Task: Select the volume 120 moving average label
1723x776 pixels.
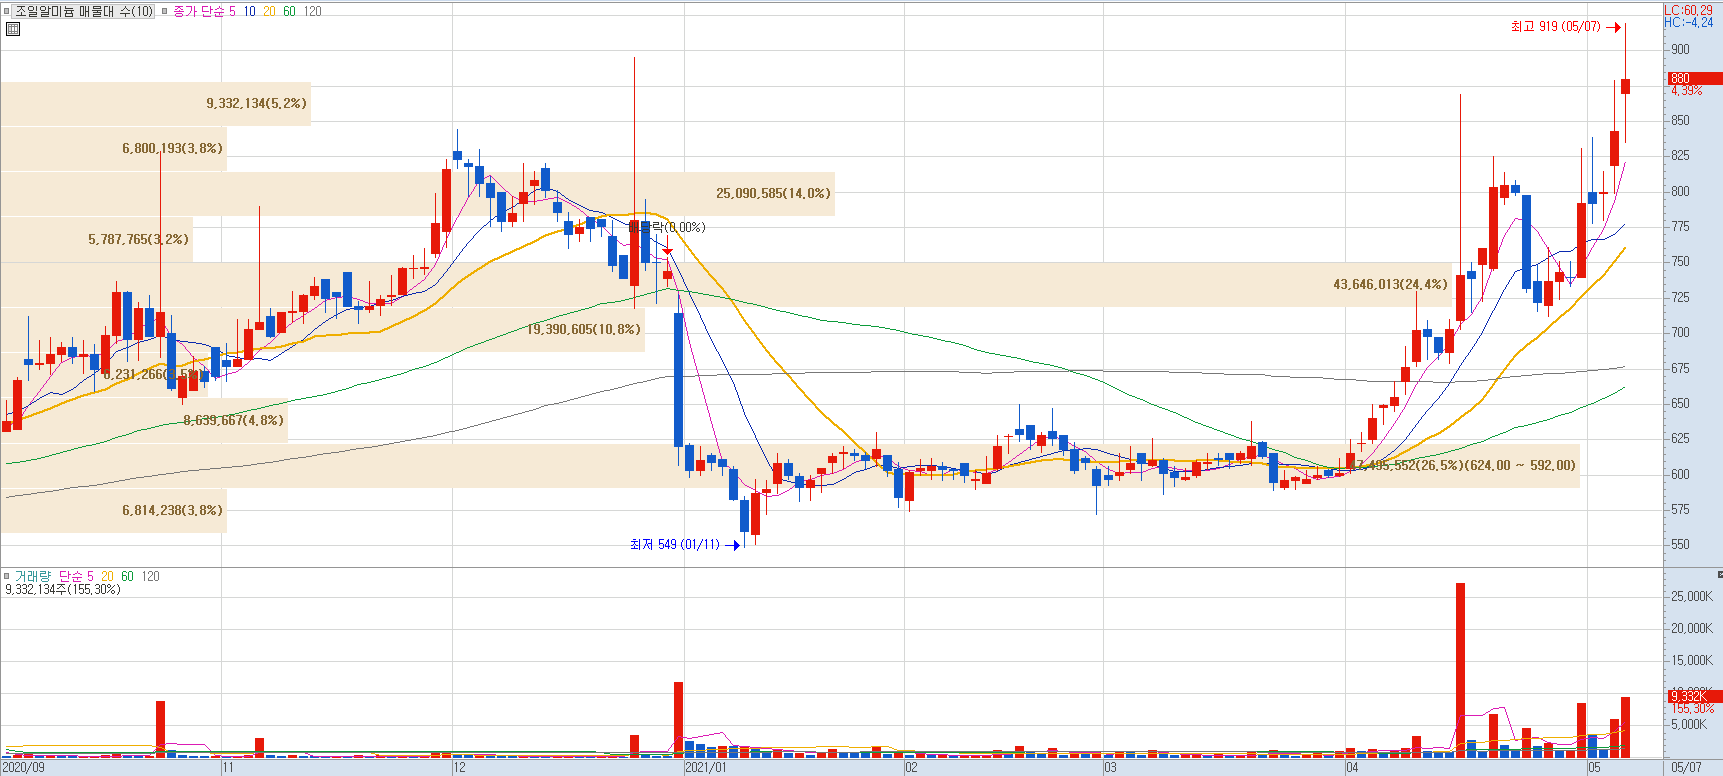Action: (x=150, y=576)
